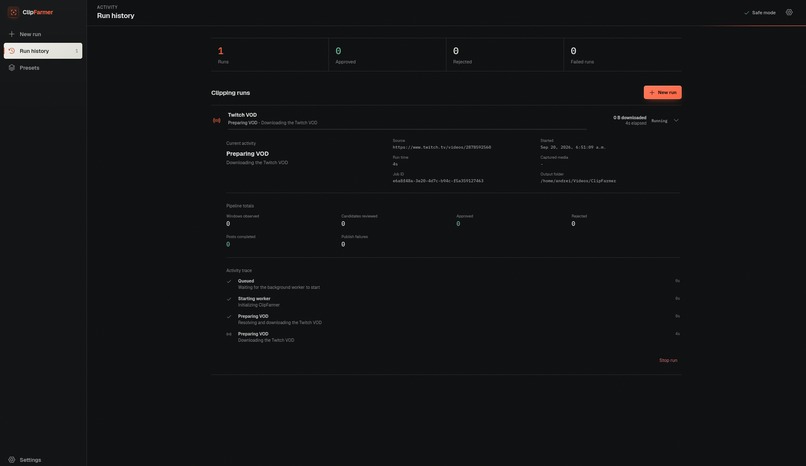This screenshot has width=806, height=466.
Task: Click the checkmark icon next to Queued step
Action: pos(229,282)
